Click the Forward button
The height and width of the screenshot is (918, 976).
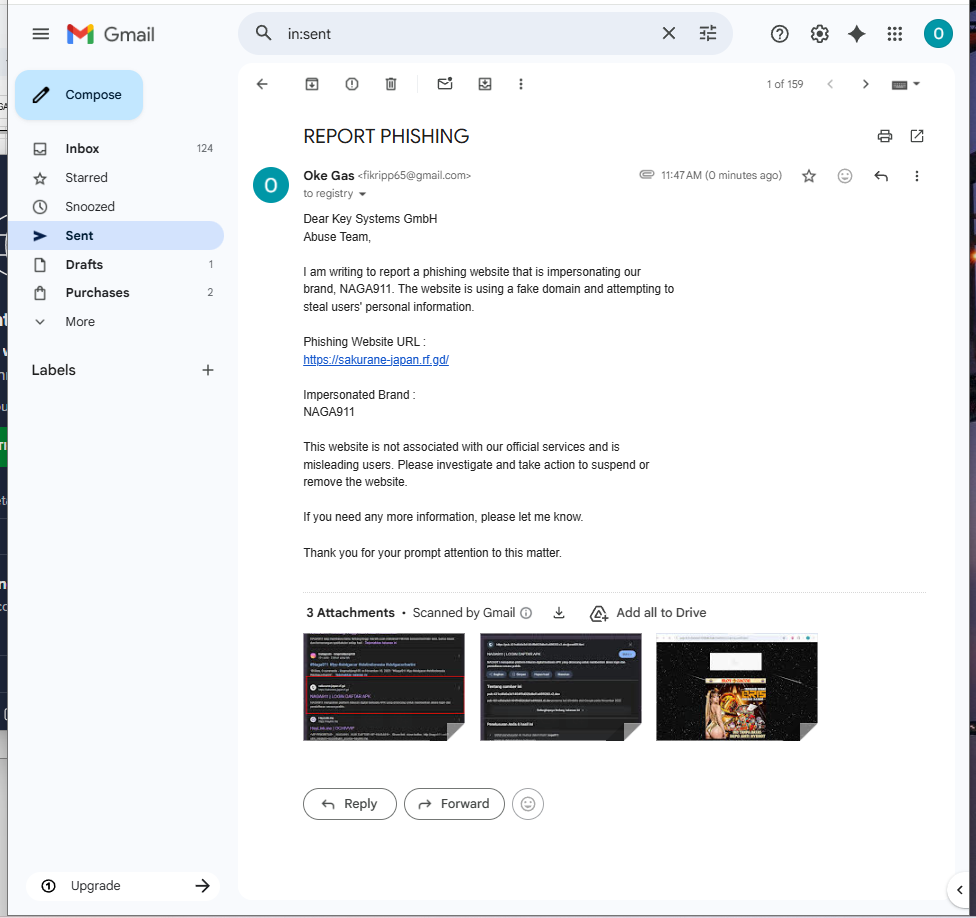click(x=454, y=804)
